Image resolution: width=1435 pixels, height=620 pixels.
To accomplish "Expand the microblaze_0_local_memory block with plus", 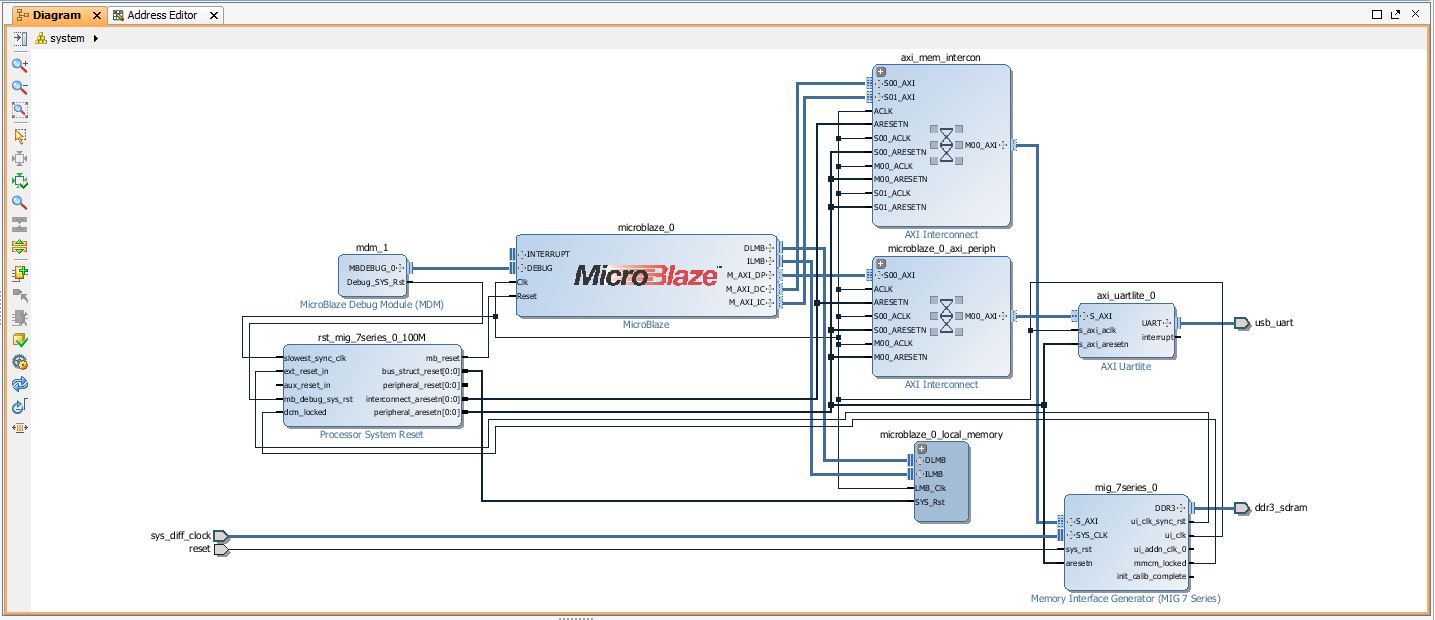I will click(x=922, y=449).
